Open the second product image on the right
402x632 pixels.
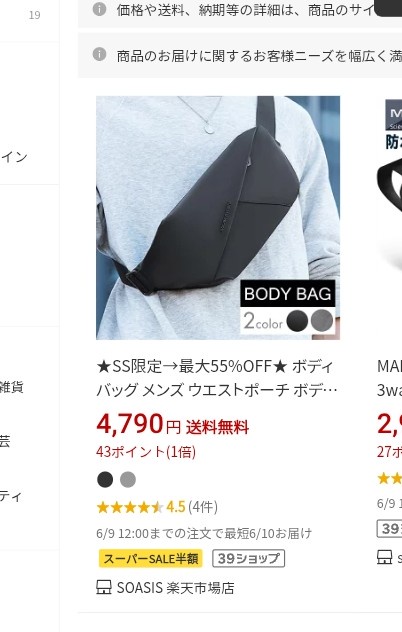(389, 218)
